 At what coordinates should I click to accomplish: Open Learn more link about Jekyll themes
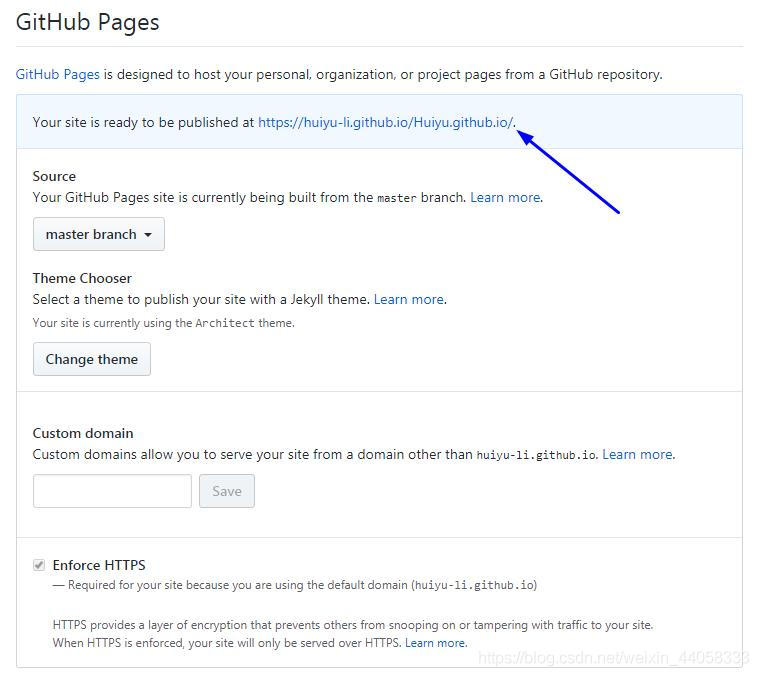pos(409,299)
